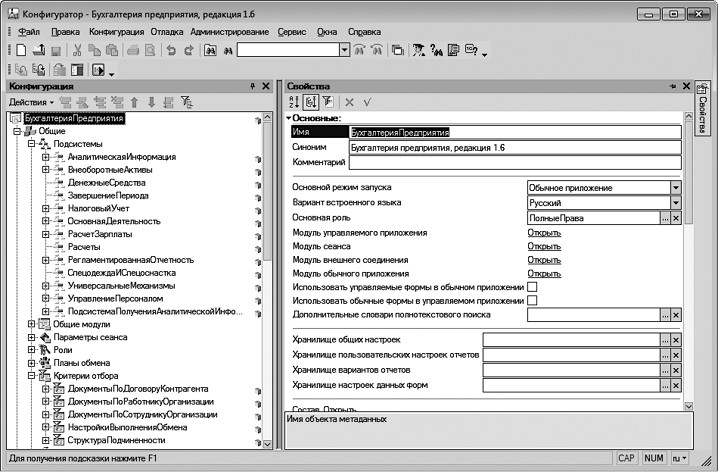Screen dimensions: 718x472
Task: Click the Синоним text field
Action: 514,147
